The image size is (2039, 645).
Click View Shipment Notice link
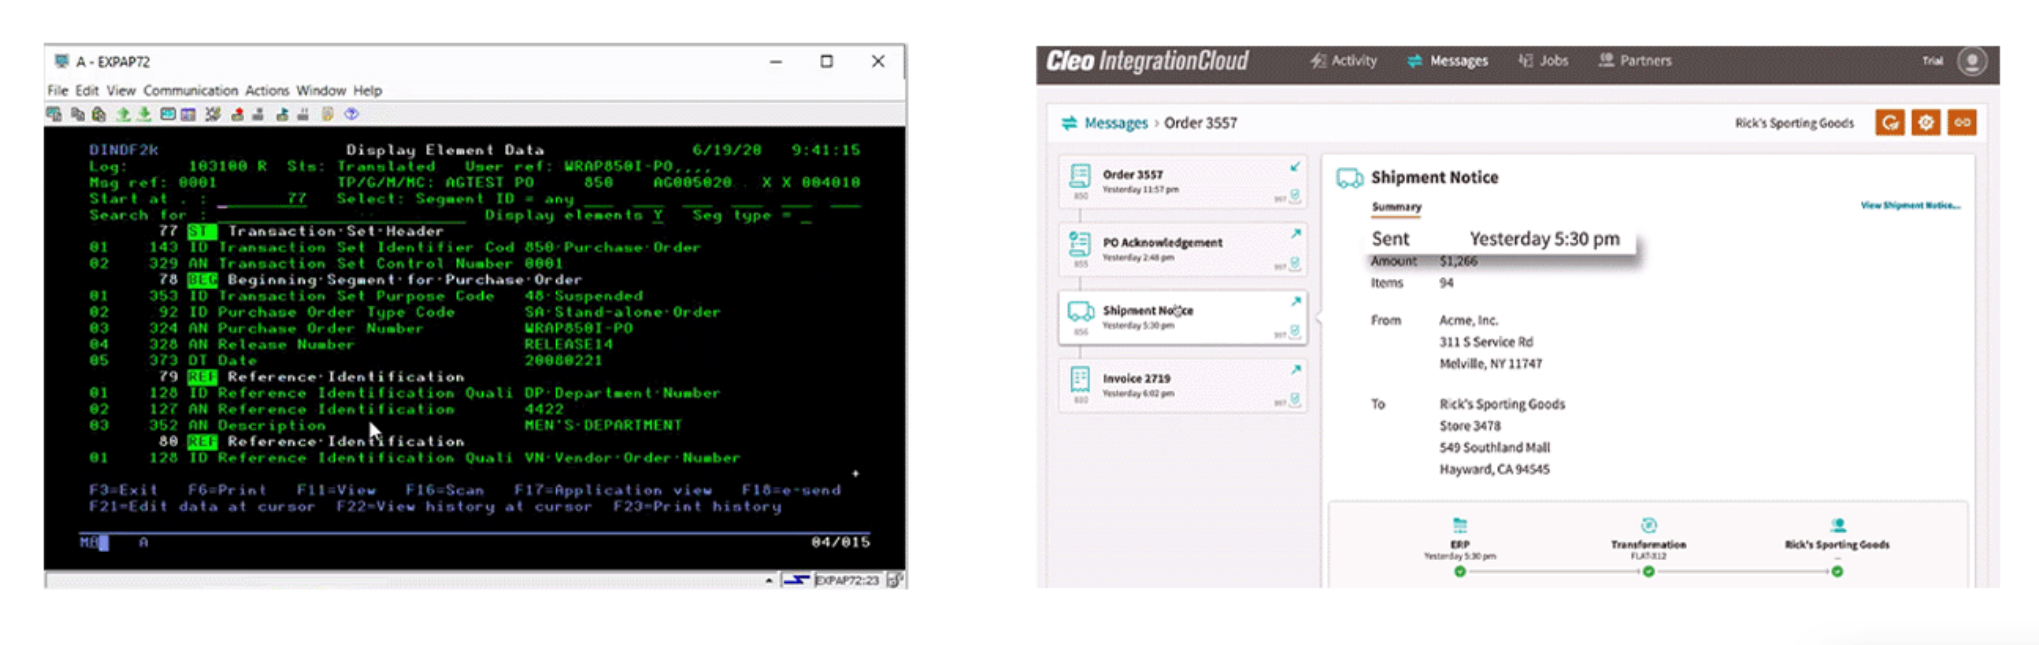coord(1909,205)
